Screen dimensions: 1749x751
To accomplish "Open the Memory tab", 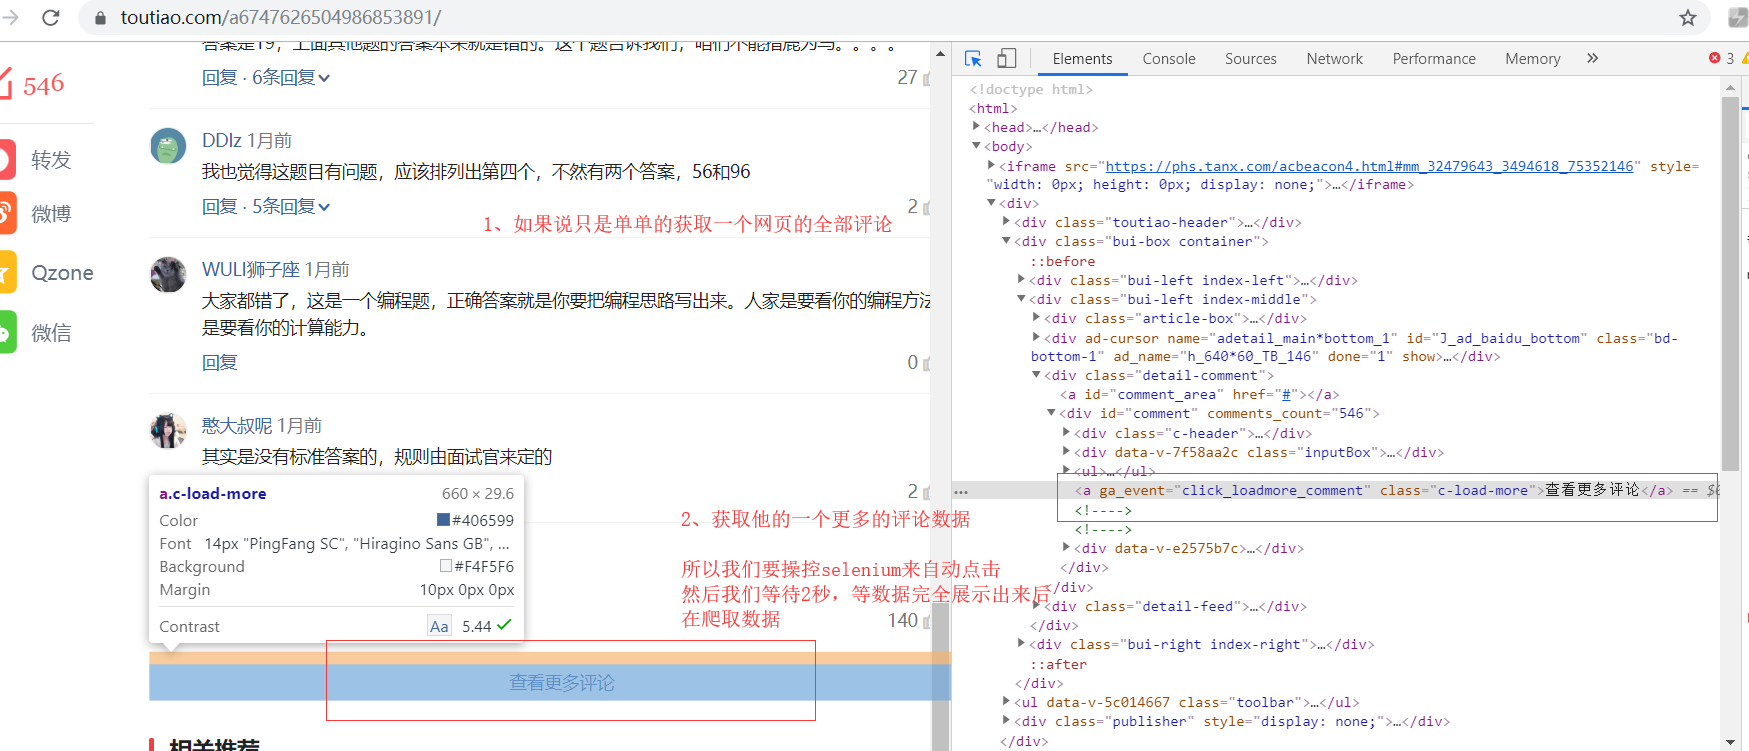I will coord(1532,59).
